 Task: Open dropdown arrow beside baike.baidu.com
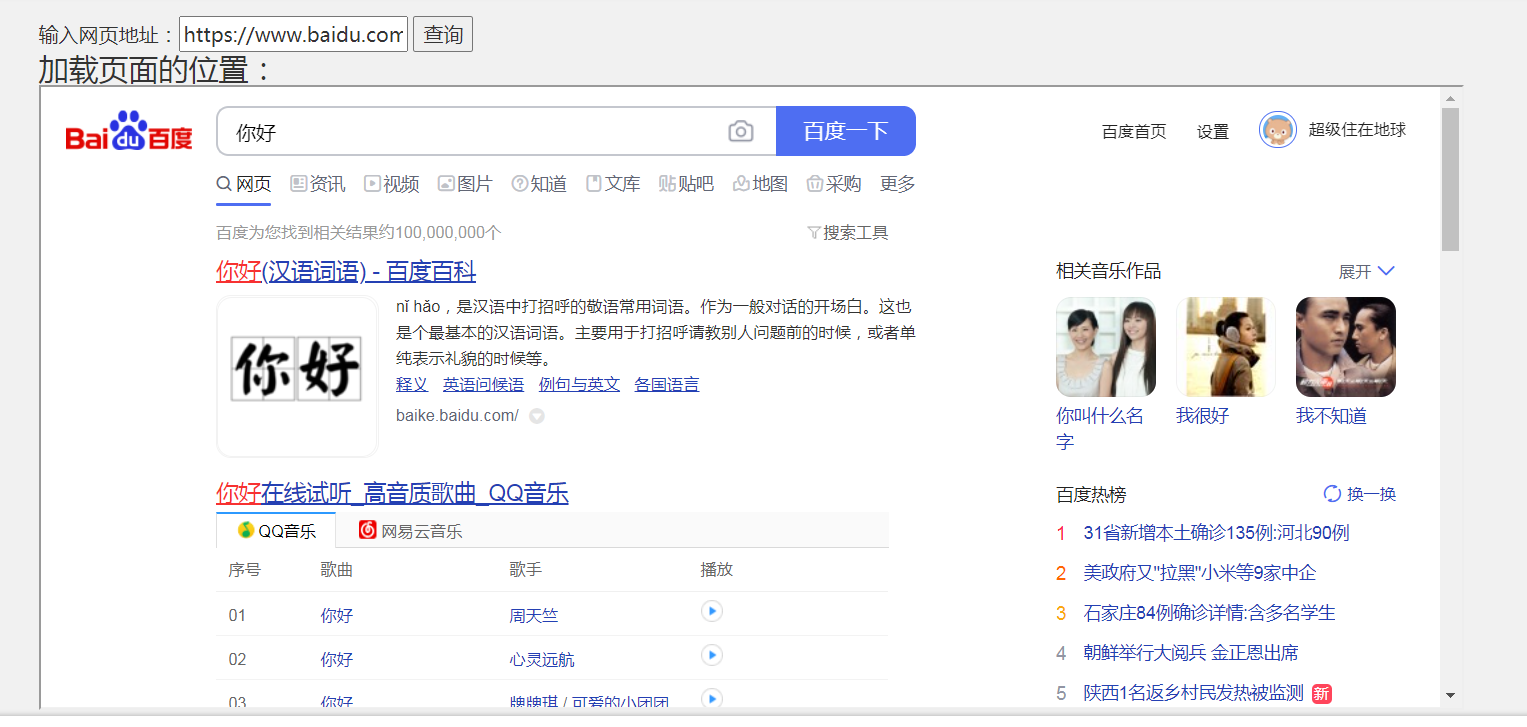click(x=537, y=416)
